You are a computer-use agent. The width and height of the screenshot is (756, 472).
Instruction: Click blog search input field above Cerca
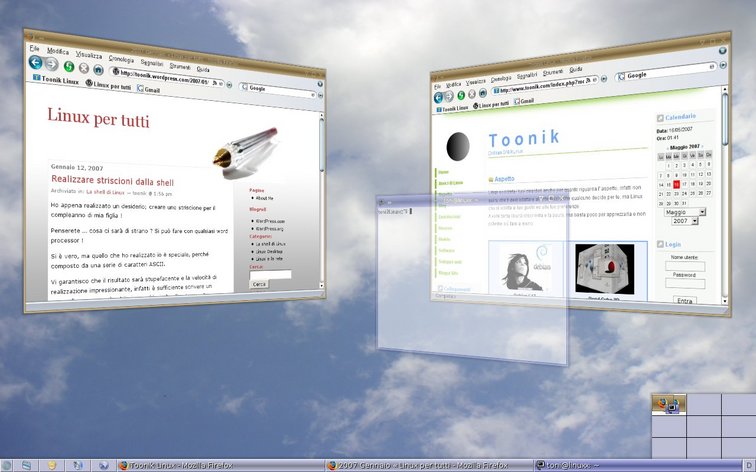[270, 274]
